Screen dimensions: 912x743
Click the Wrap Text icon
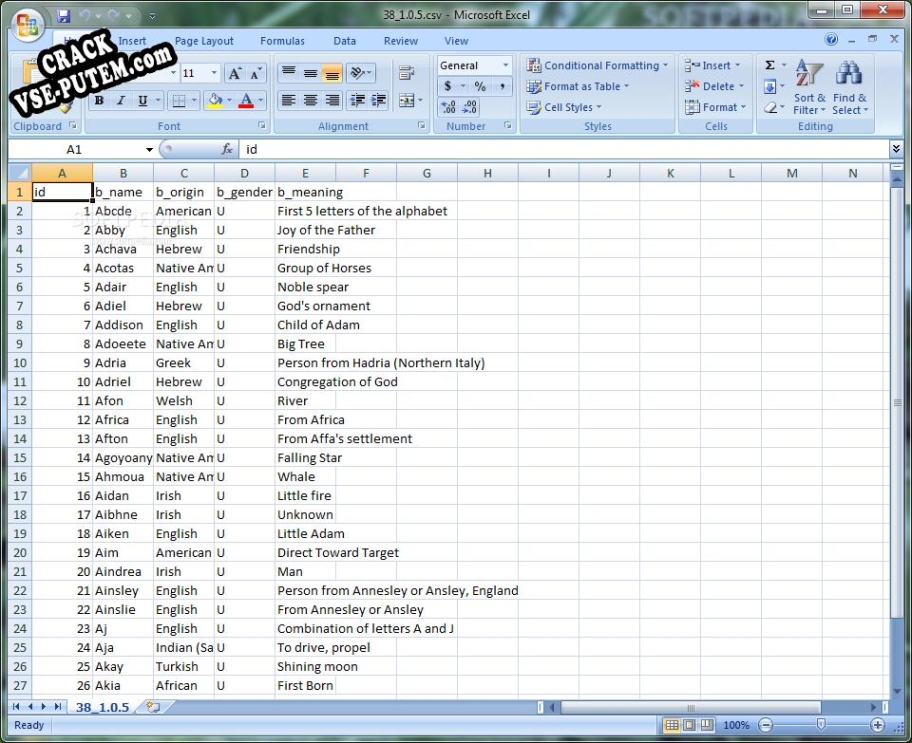click(x=407, y=73)
